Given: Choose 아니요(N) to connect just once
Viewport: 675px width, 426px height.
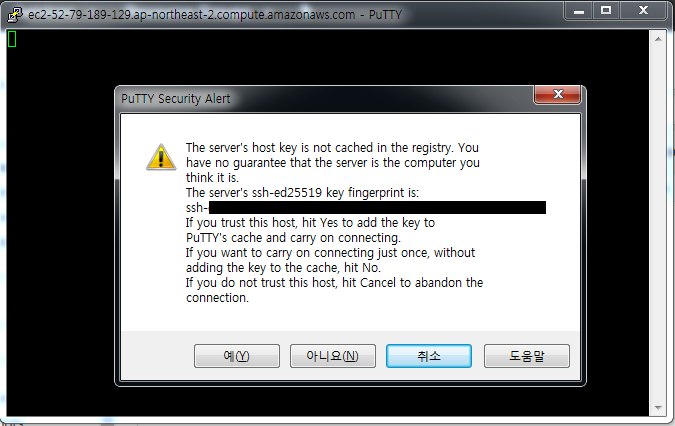Looking at the screenshot, I should 333,356.
